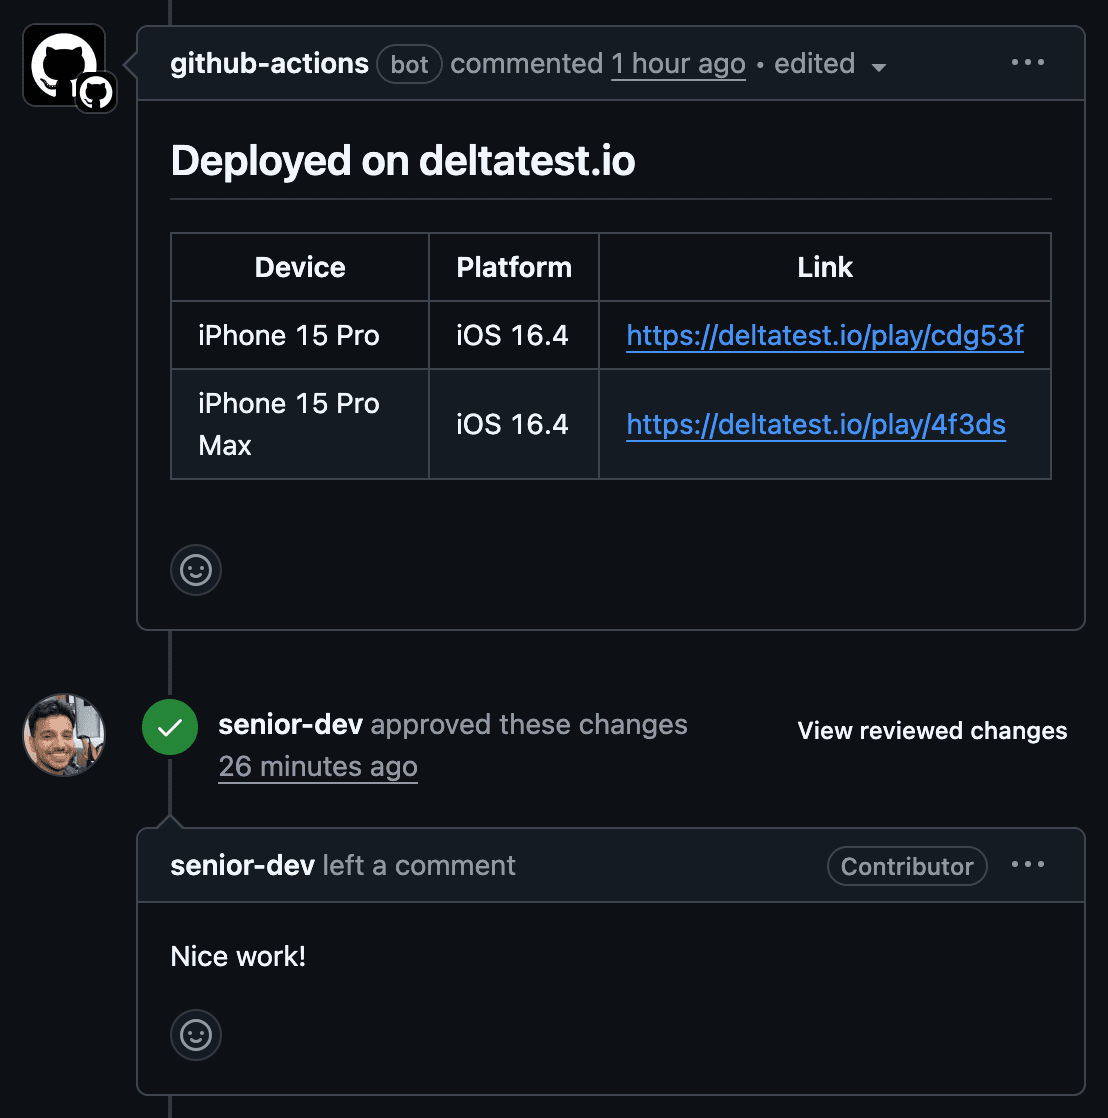Click senior-dev name in comment header
Image resolution: width=1108 pixels, height=1118 pixels.
(242, 866)
